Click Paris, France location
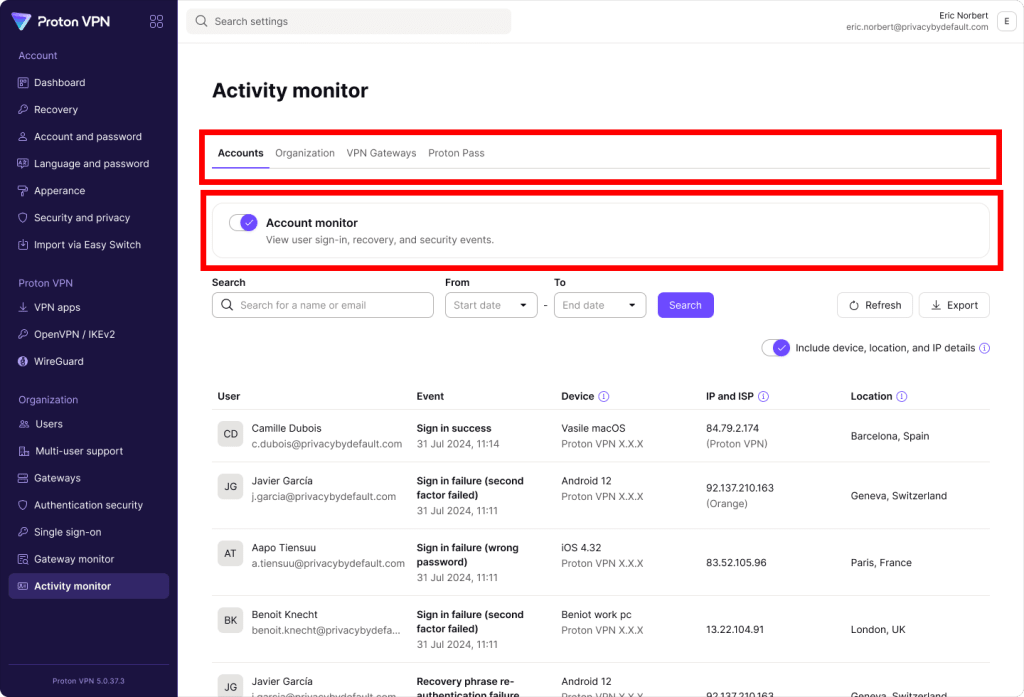The width and height of the screenshot is (1024, 697). point(881,562)
